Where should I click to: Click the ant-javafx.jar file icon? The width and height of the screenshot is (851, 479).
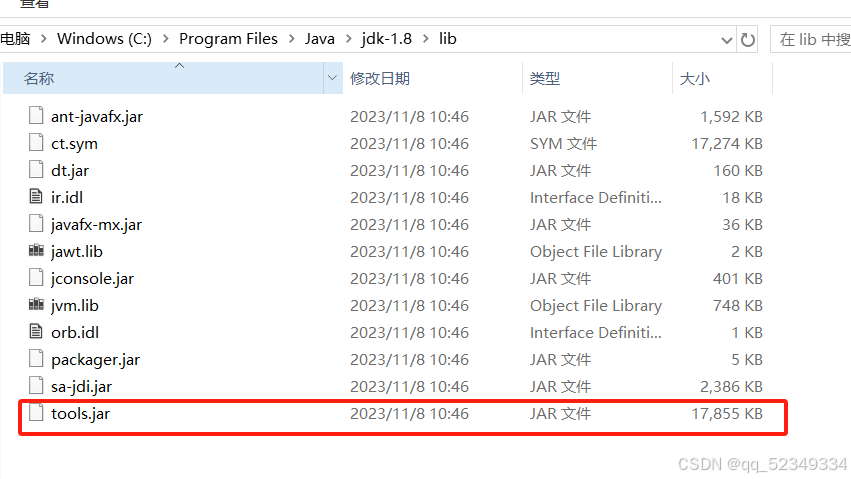pos(36,116)
